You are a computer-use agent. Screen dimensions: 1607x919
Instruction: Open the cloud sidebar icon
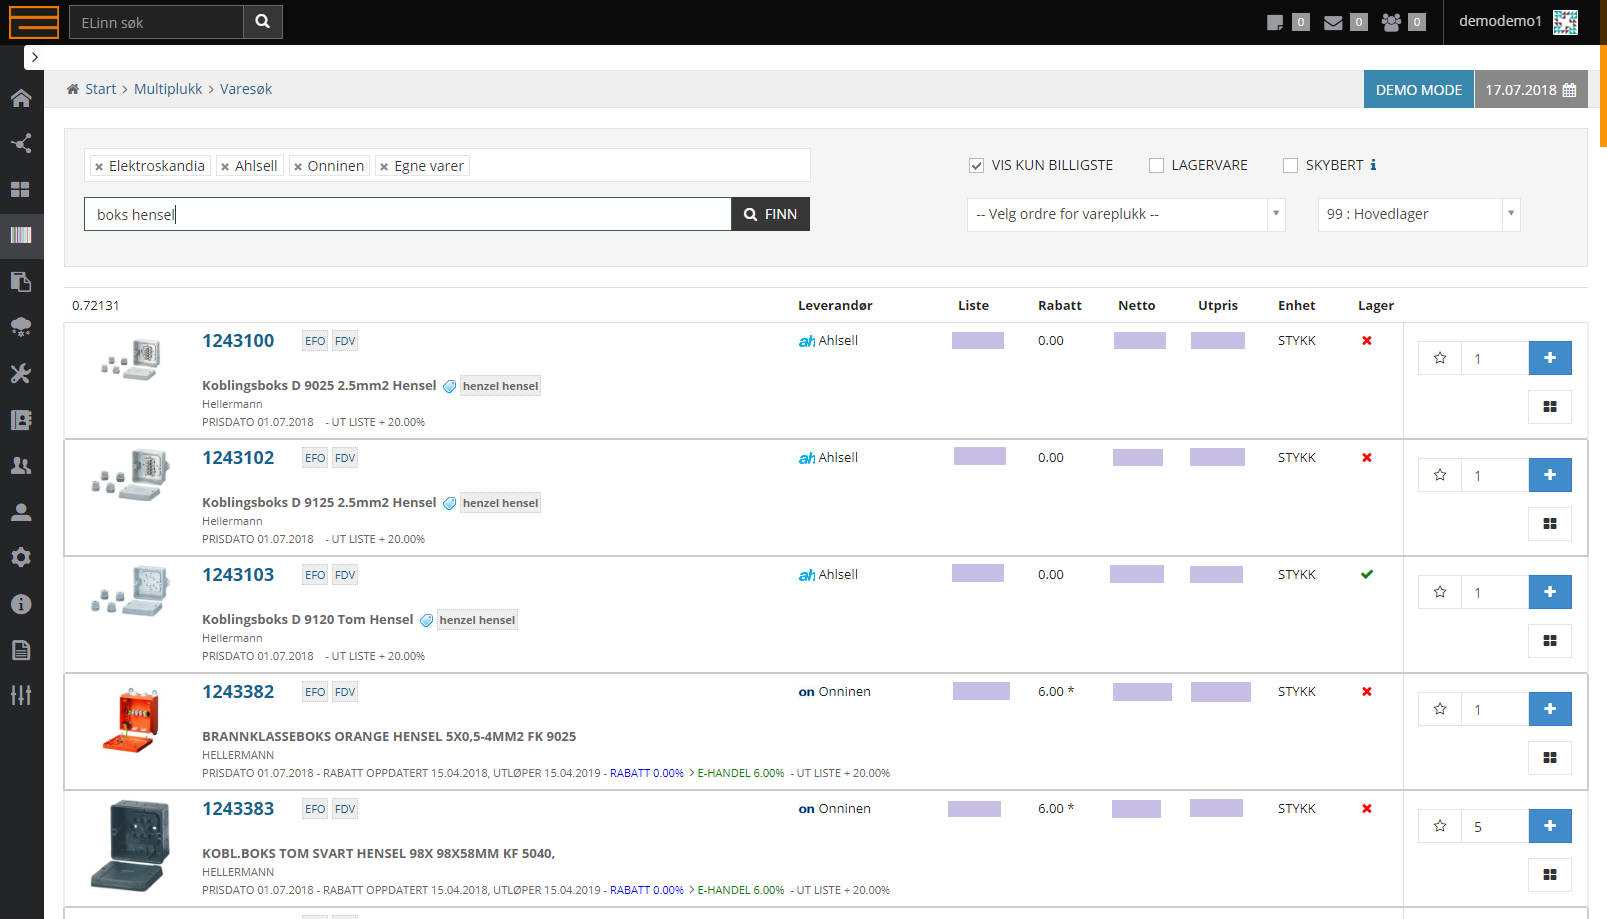[x=21, y=327]
